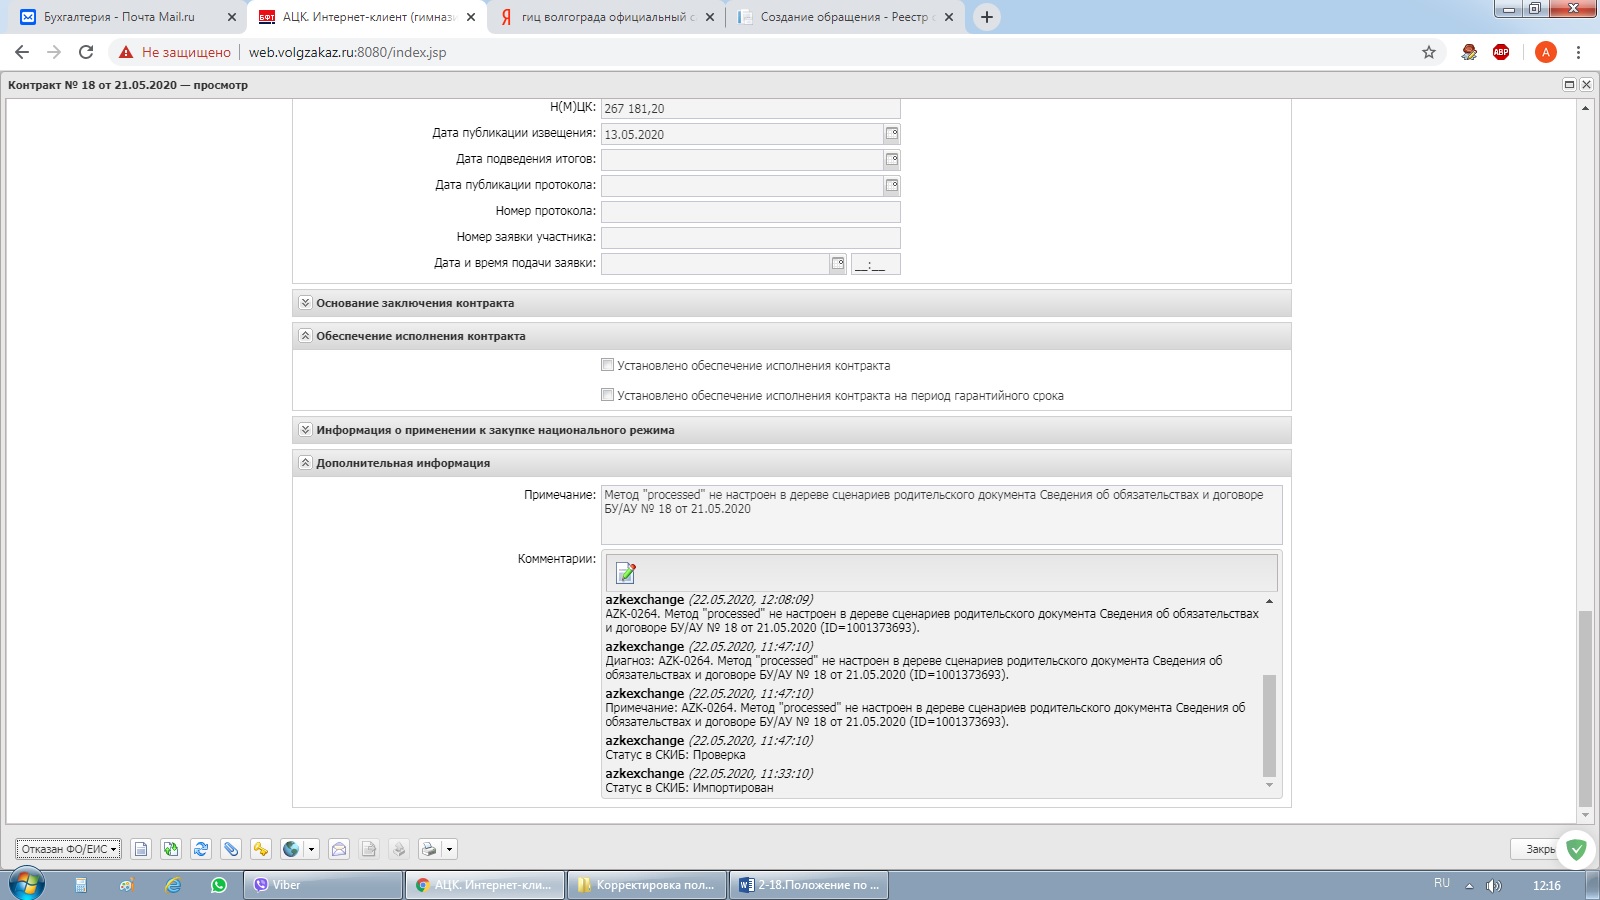Viewport: 1600px width, 900px height.
Task: Click the Закрыть button at bottom right
Action: [1538, 849]
